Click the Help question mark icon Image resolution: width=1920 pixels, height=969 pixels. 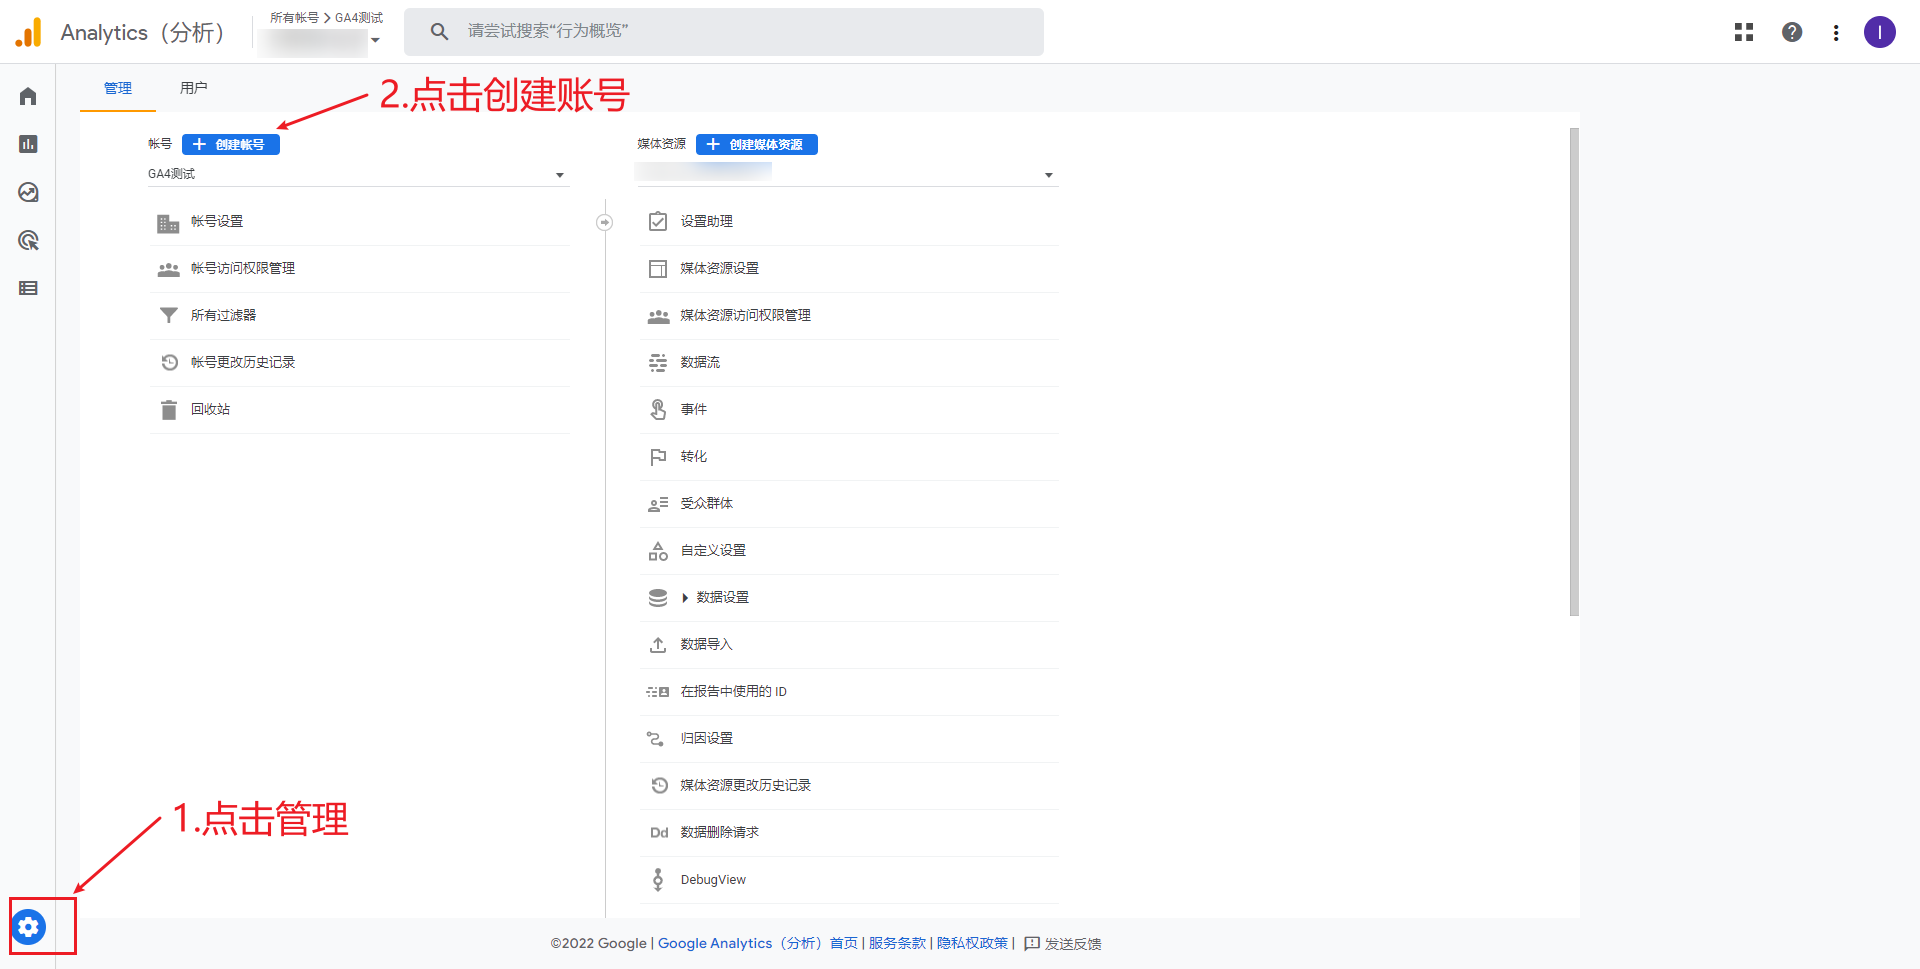(x=1792, y=32)
